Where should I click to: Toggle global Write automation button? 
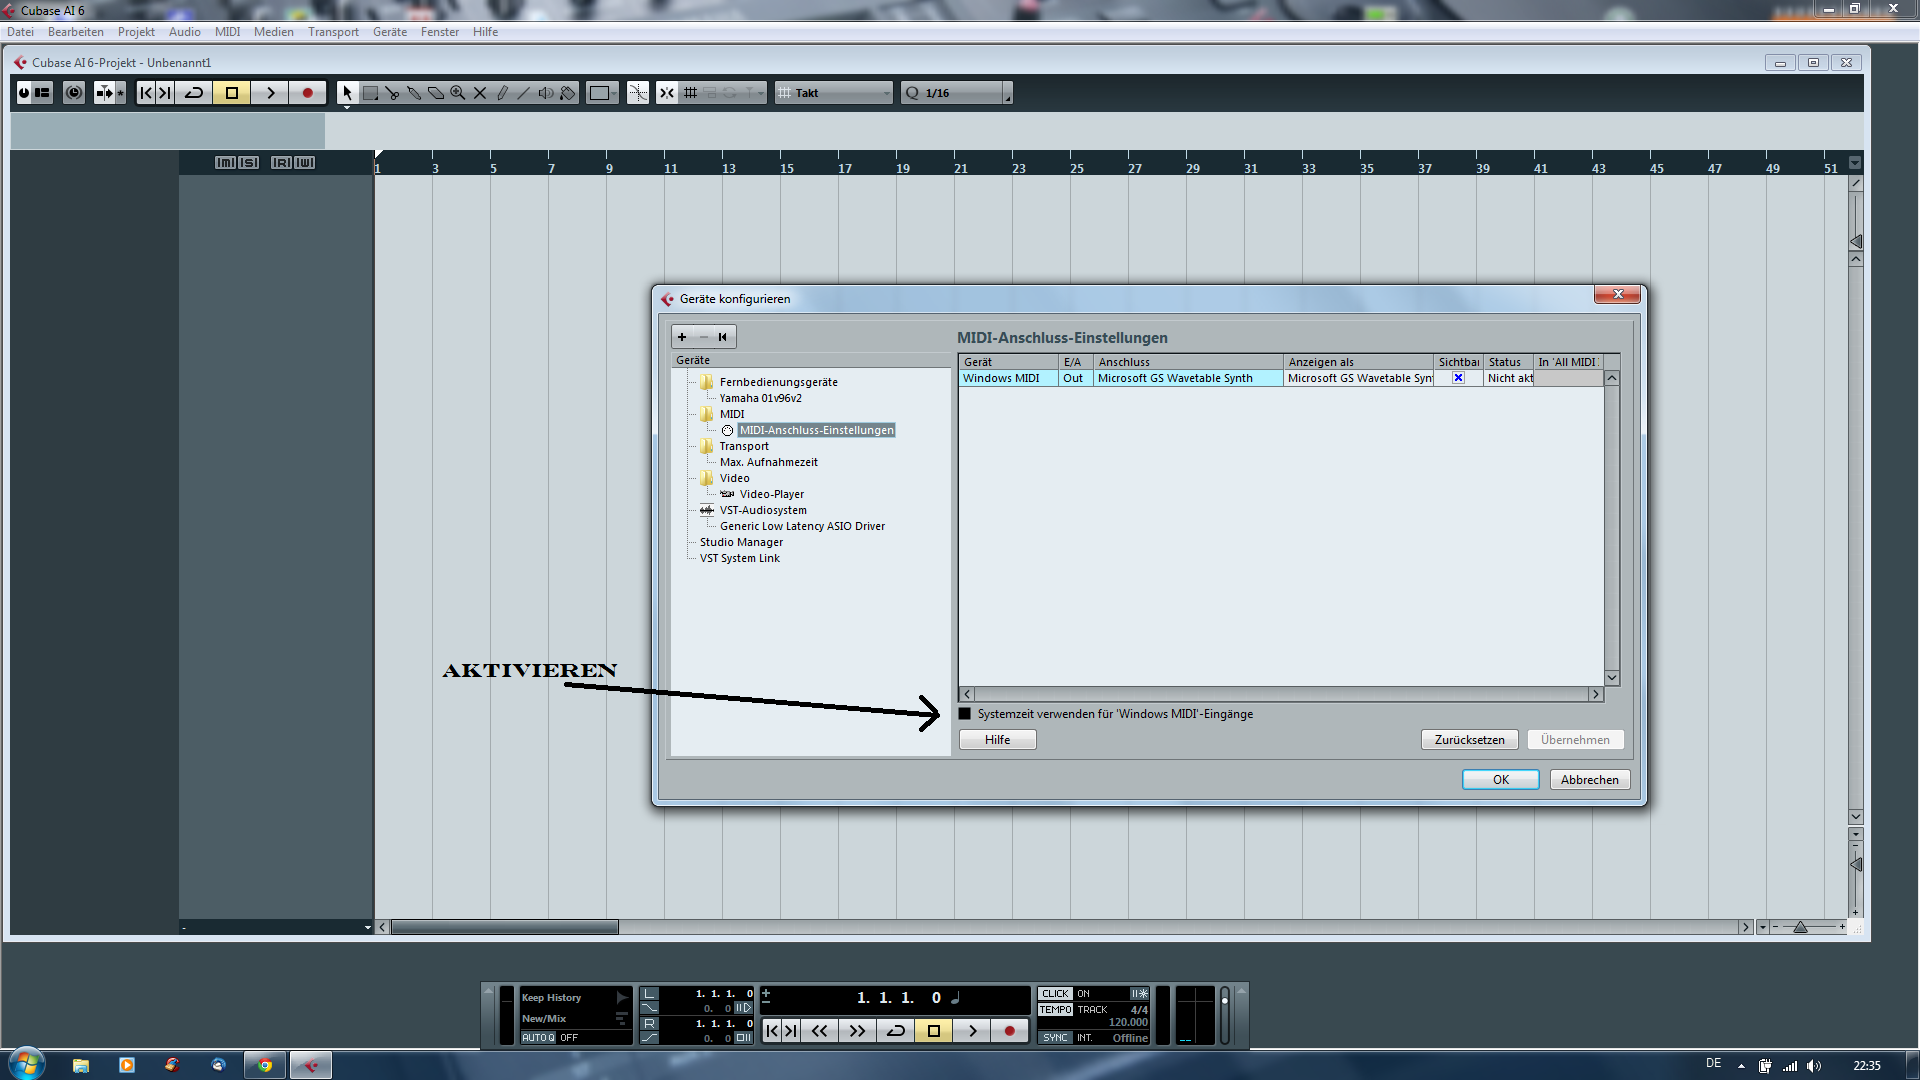pyautogui.click(x=305, y=162)
